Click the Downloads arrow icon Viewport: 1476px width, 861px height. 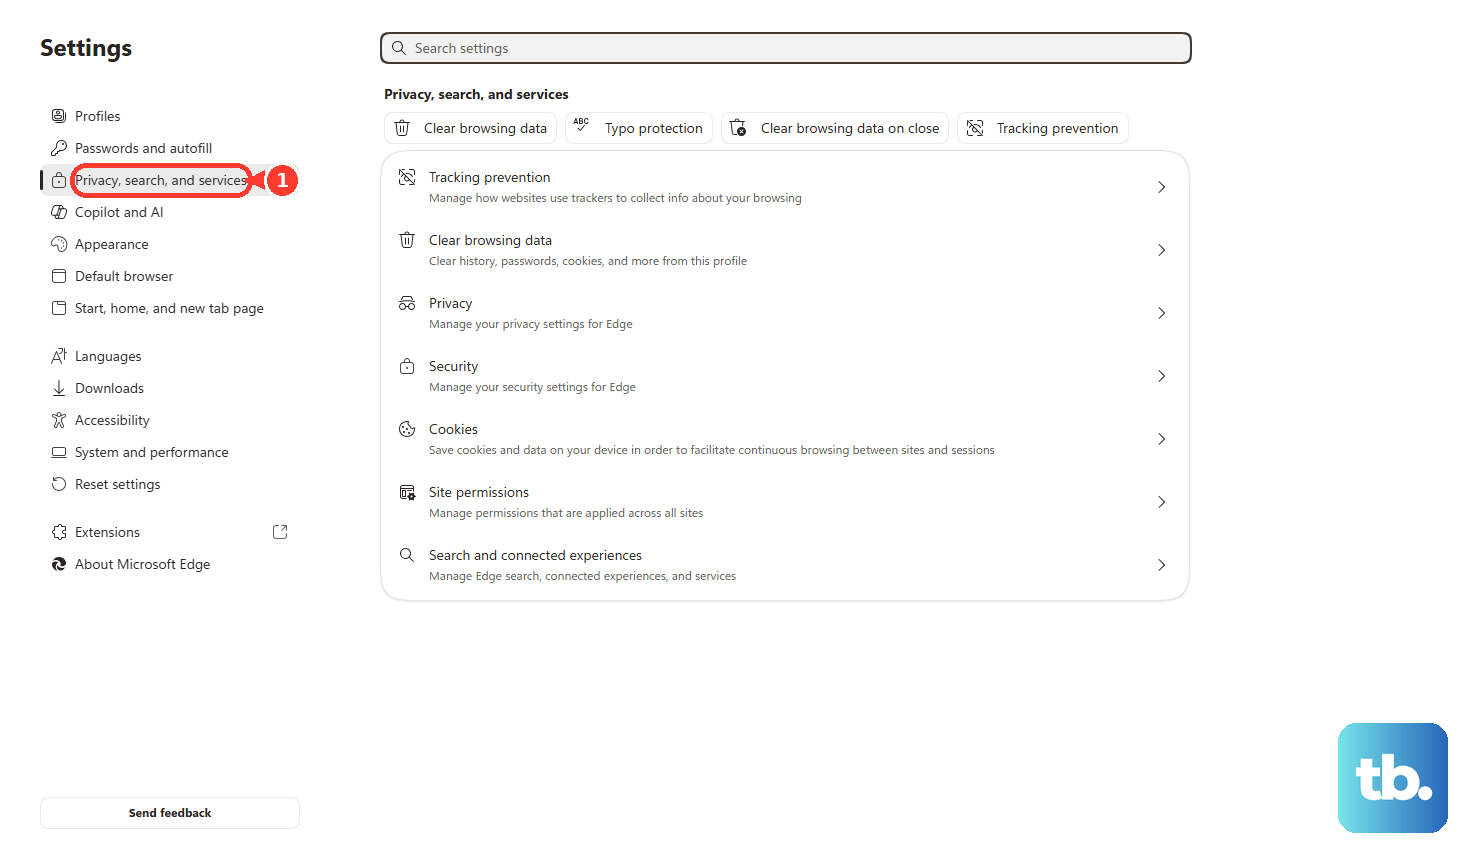(59, 388)
